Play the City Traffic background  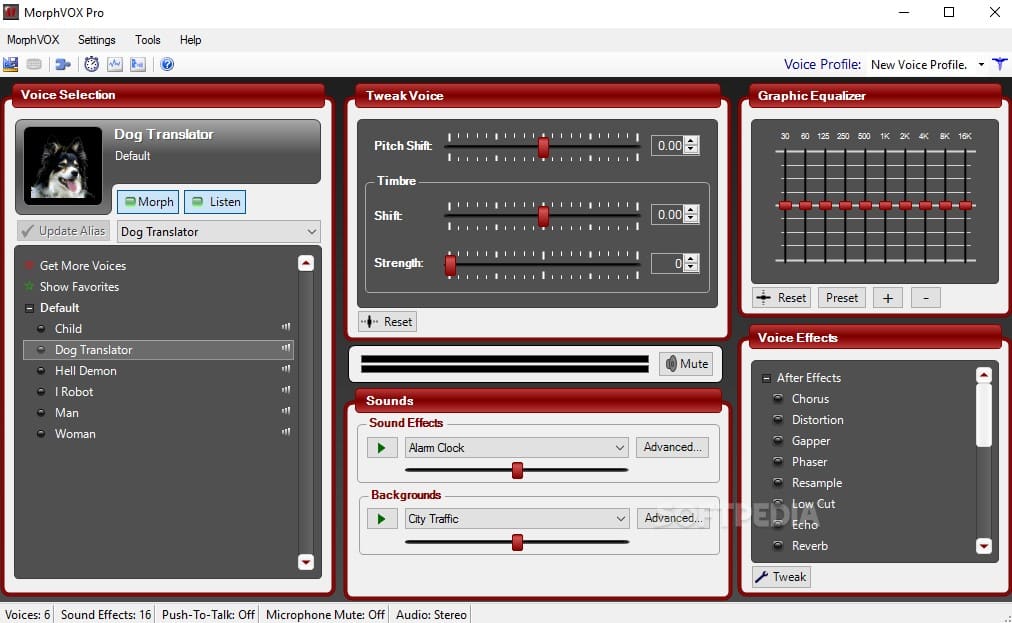(x=381, y=518)
